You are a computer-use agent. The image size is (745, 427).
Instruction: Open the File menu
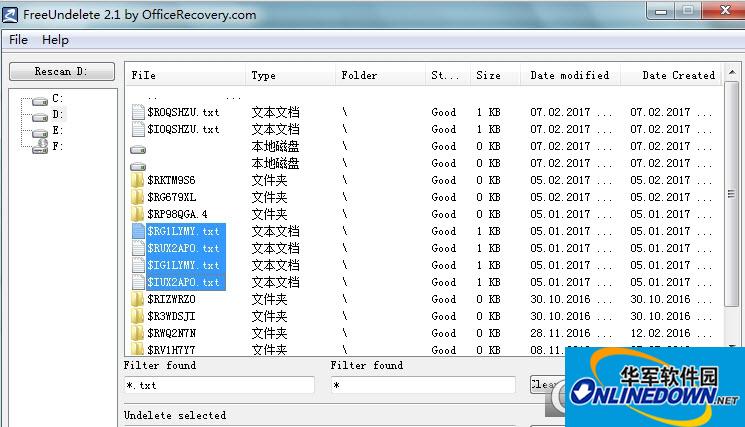click(x=18, y=40)
